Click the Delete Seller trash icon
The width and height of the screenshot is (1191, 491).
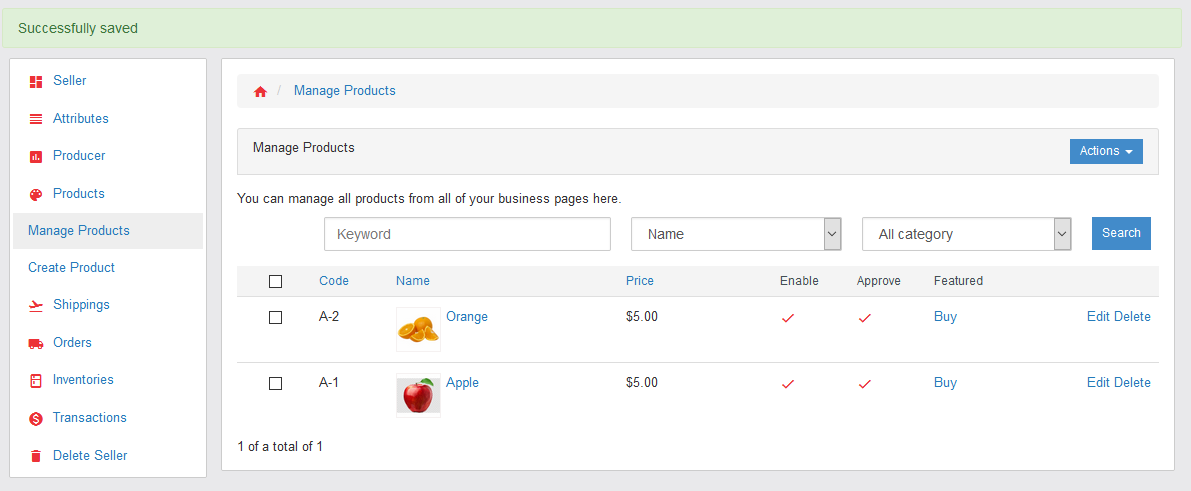36,456
